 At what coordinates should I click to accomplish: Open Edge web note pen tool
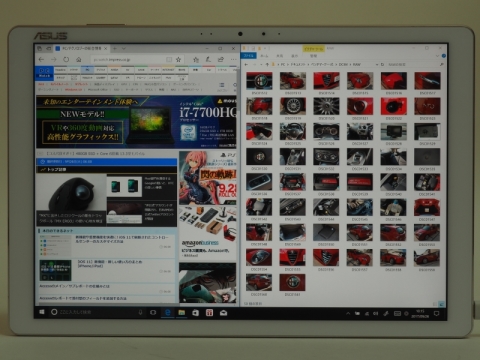[x=208, y=59]
